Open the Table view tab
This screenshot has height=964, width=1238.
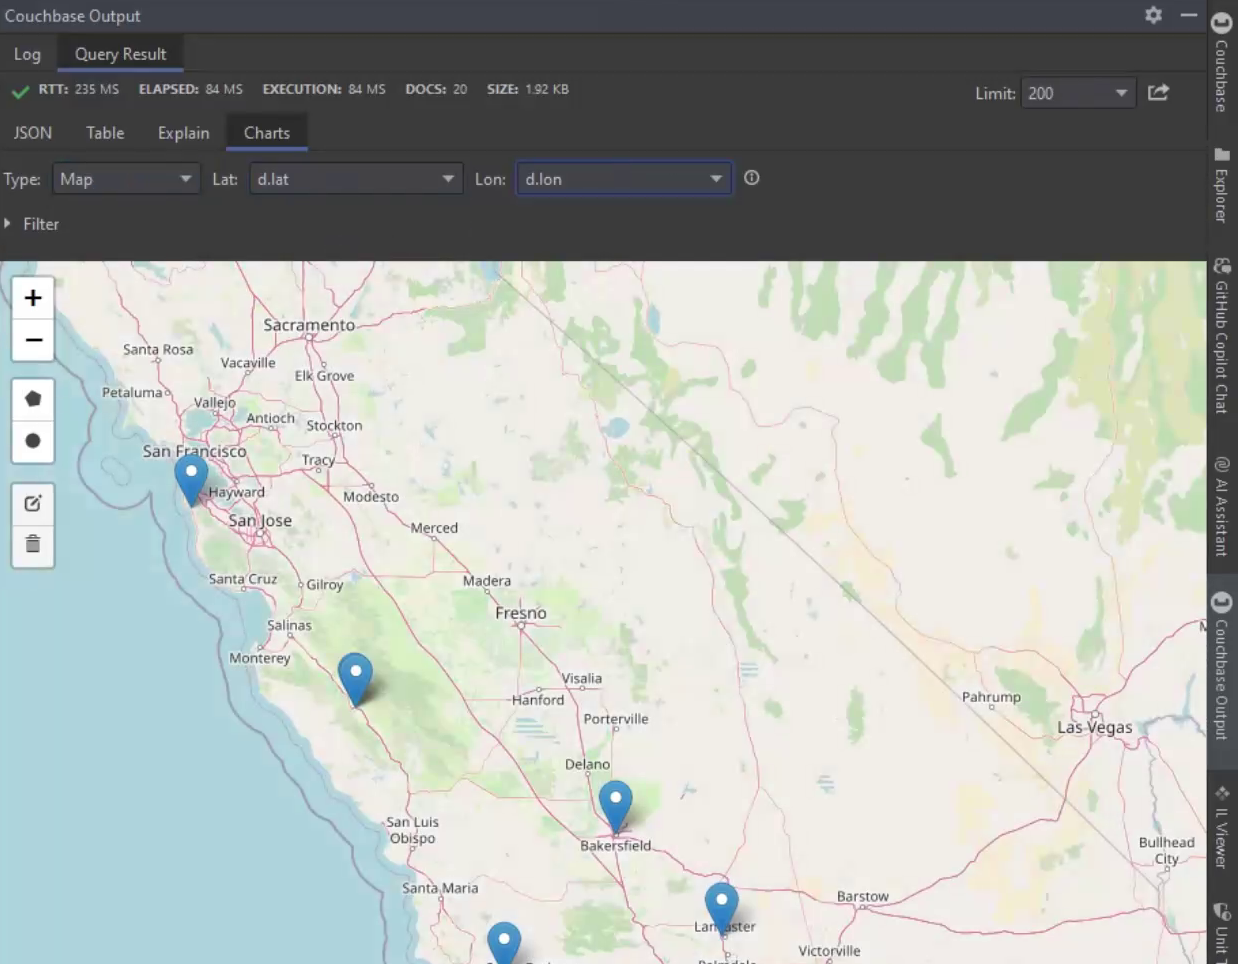point(105,133)
